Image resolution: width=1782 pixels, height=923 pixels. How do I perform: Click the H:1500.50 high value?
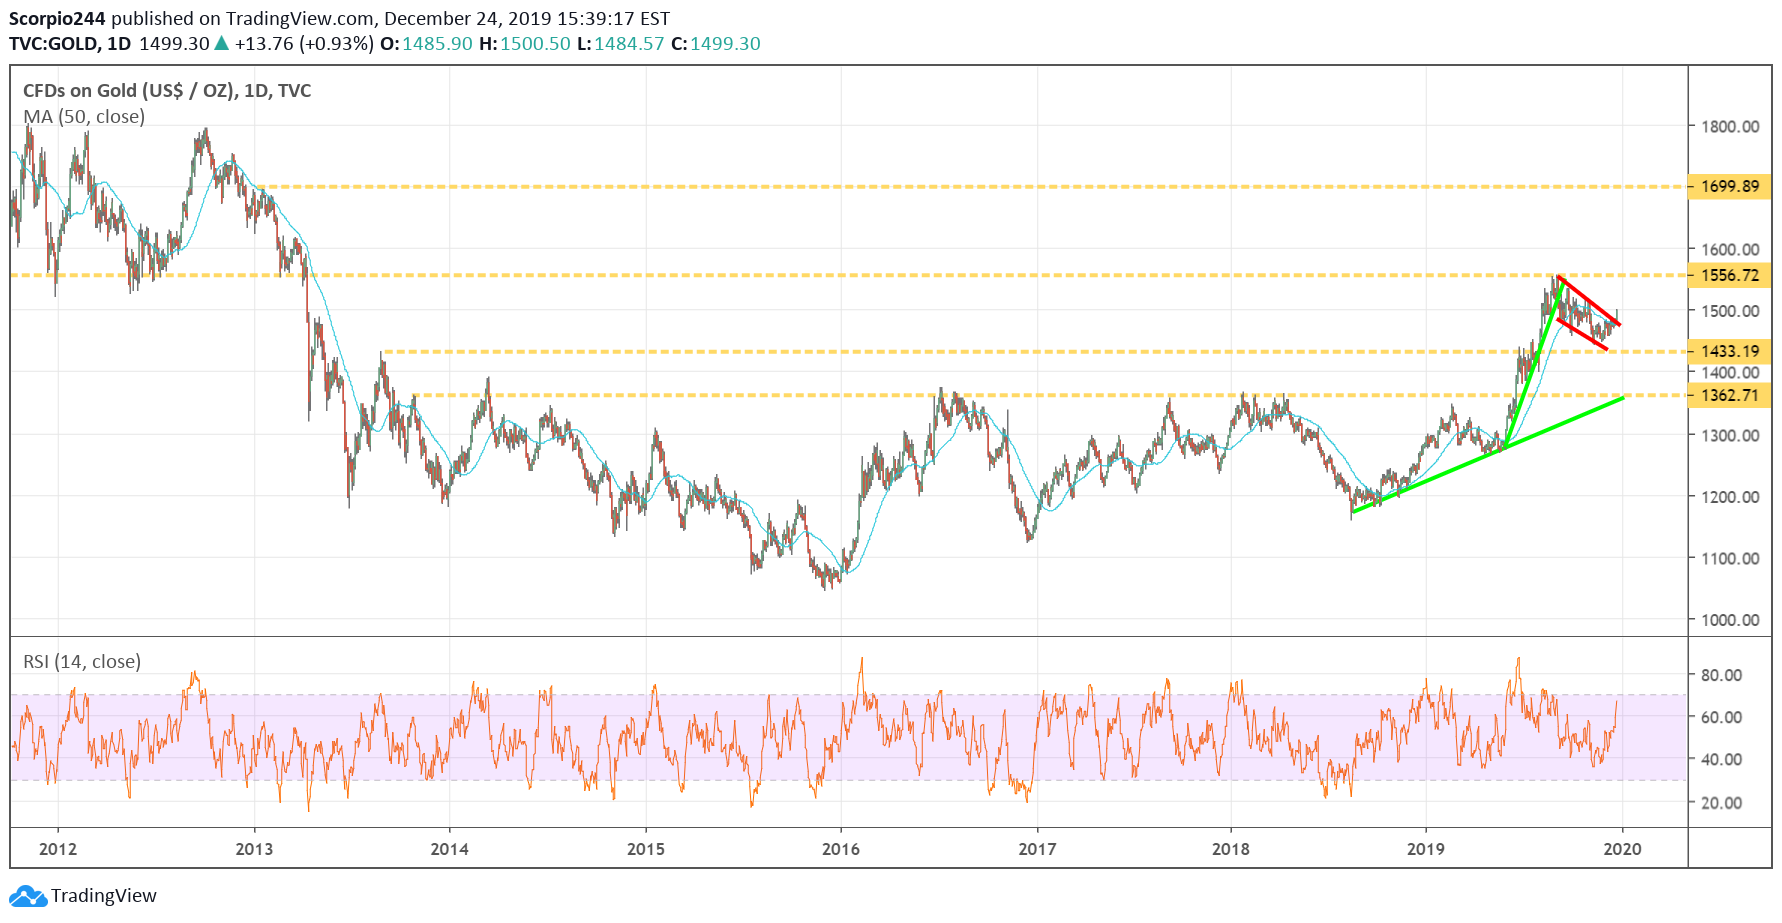point(525,44)
